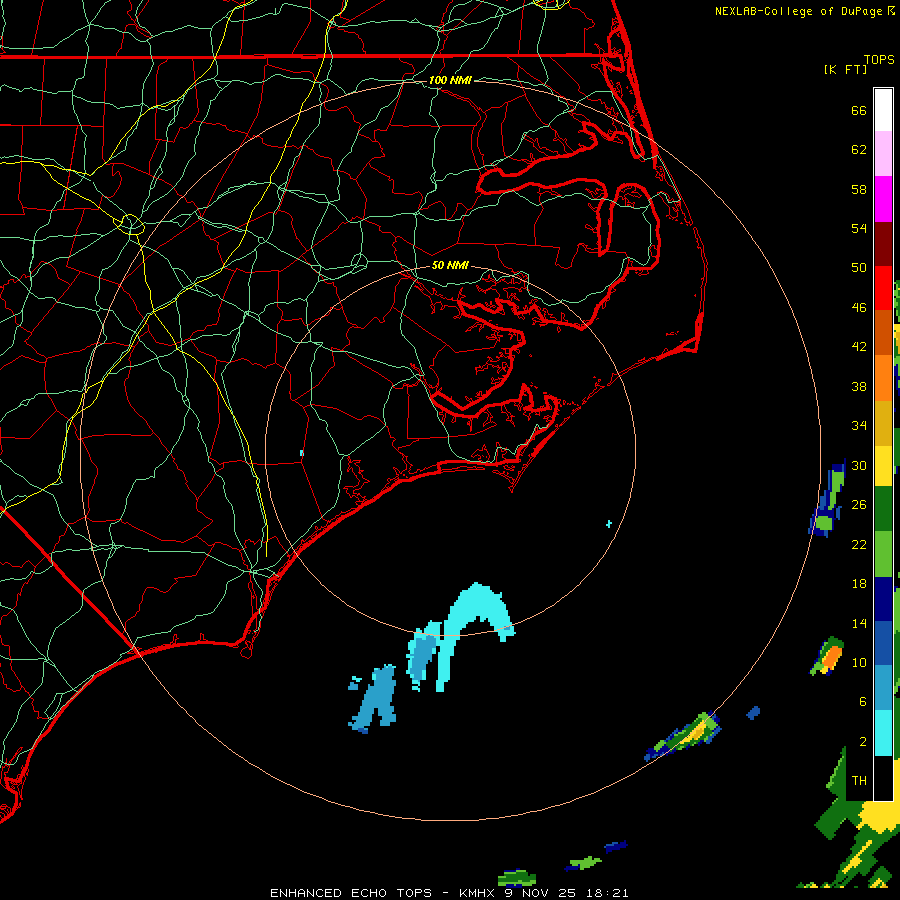The image size is (900, 900).
Task: Click the white swatch in the tops legend
Action: (883, 110)
